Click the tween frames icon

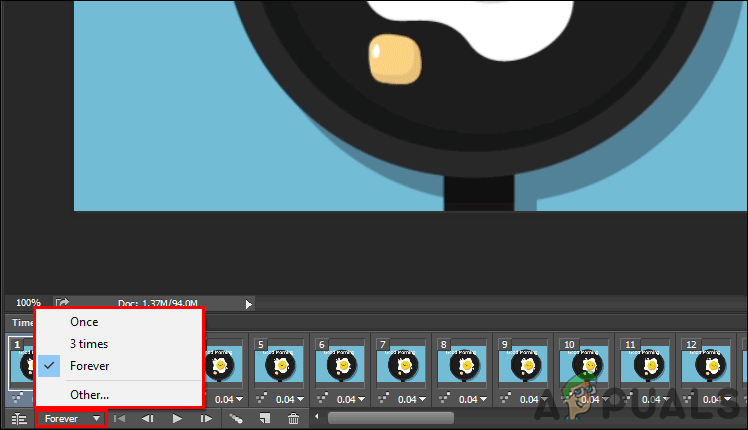coord(236,419)
